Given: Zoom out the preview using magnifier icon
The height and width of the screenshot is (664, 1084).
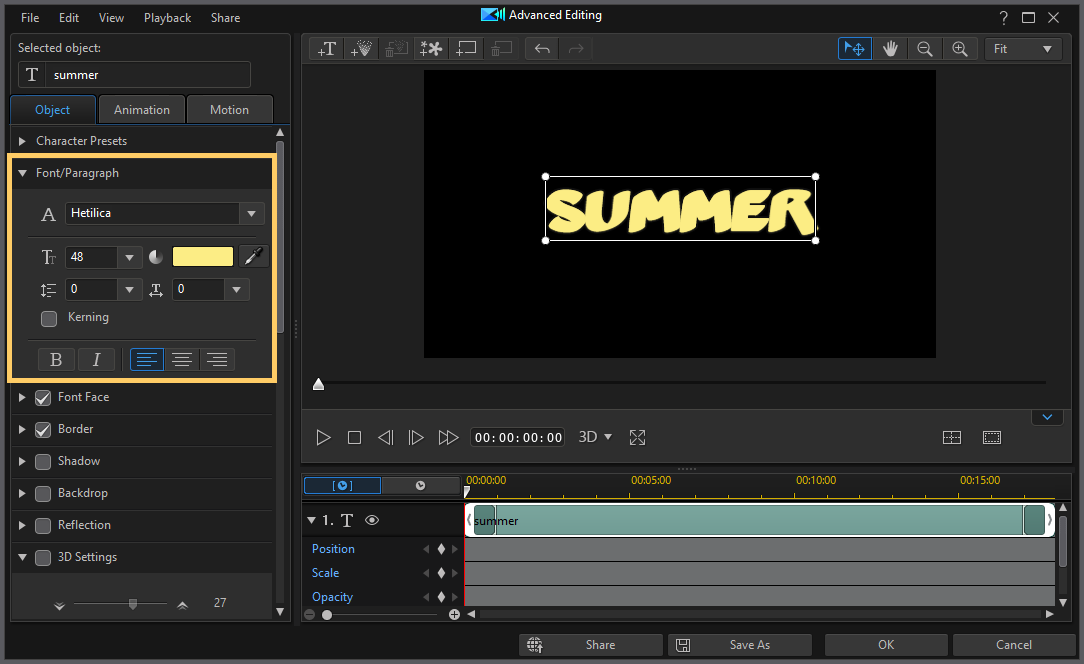Looking at the screenshot, I should point(925,48).
